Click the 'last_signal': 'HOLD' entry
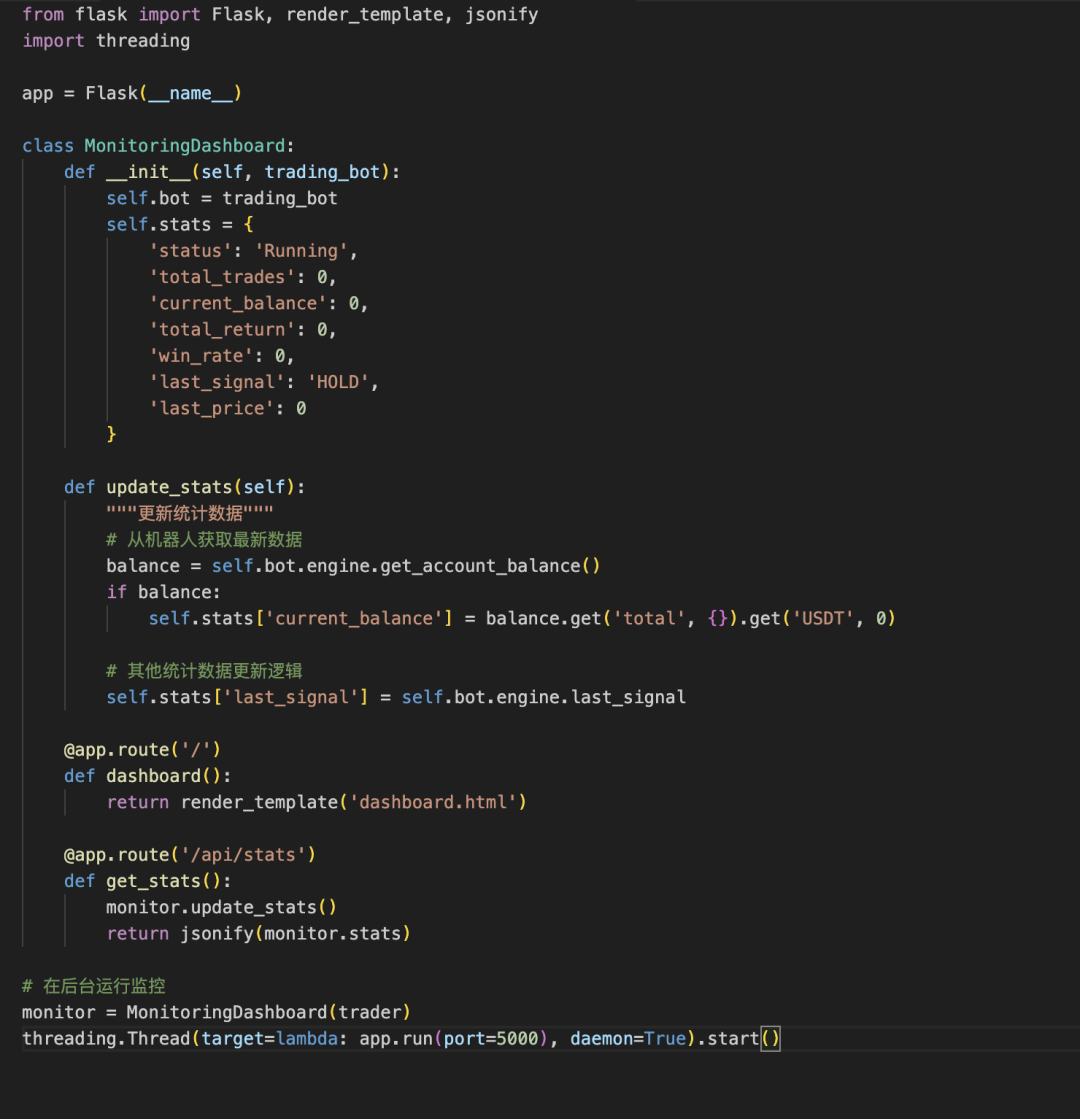The width and height of the screenshot is (1080, 1119). coord(263,383)
